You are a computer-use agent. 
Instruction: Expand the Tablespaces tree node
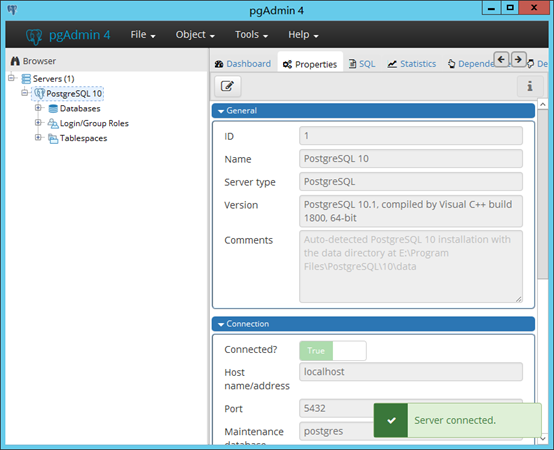click(38, 137)
